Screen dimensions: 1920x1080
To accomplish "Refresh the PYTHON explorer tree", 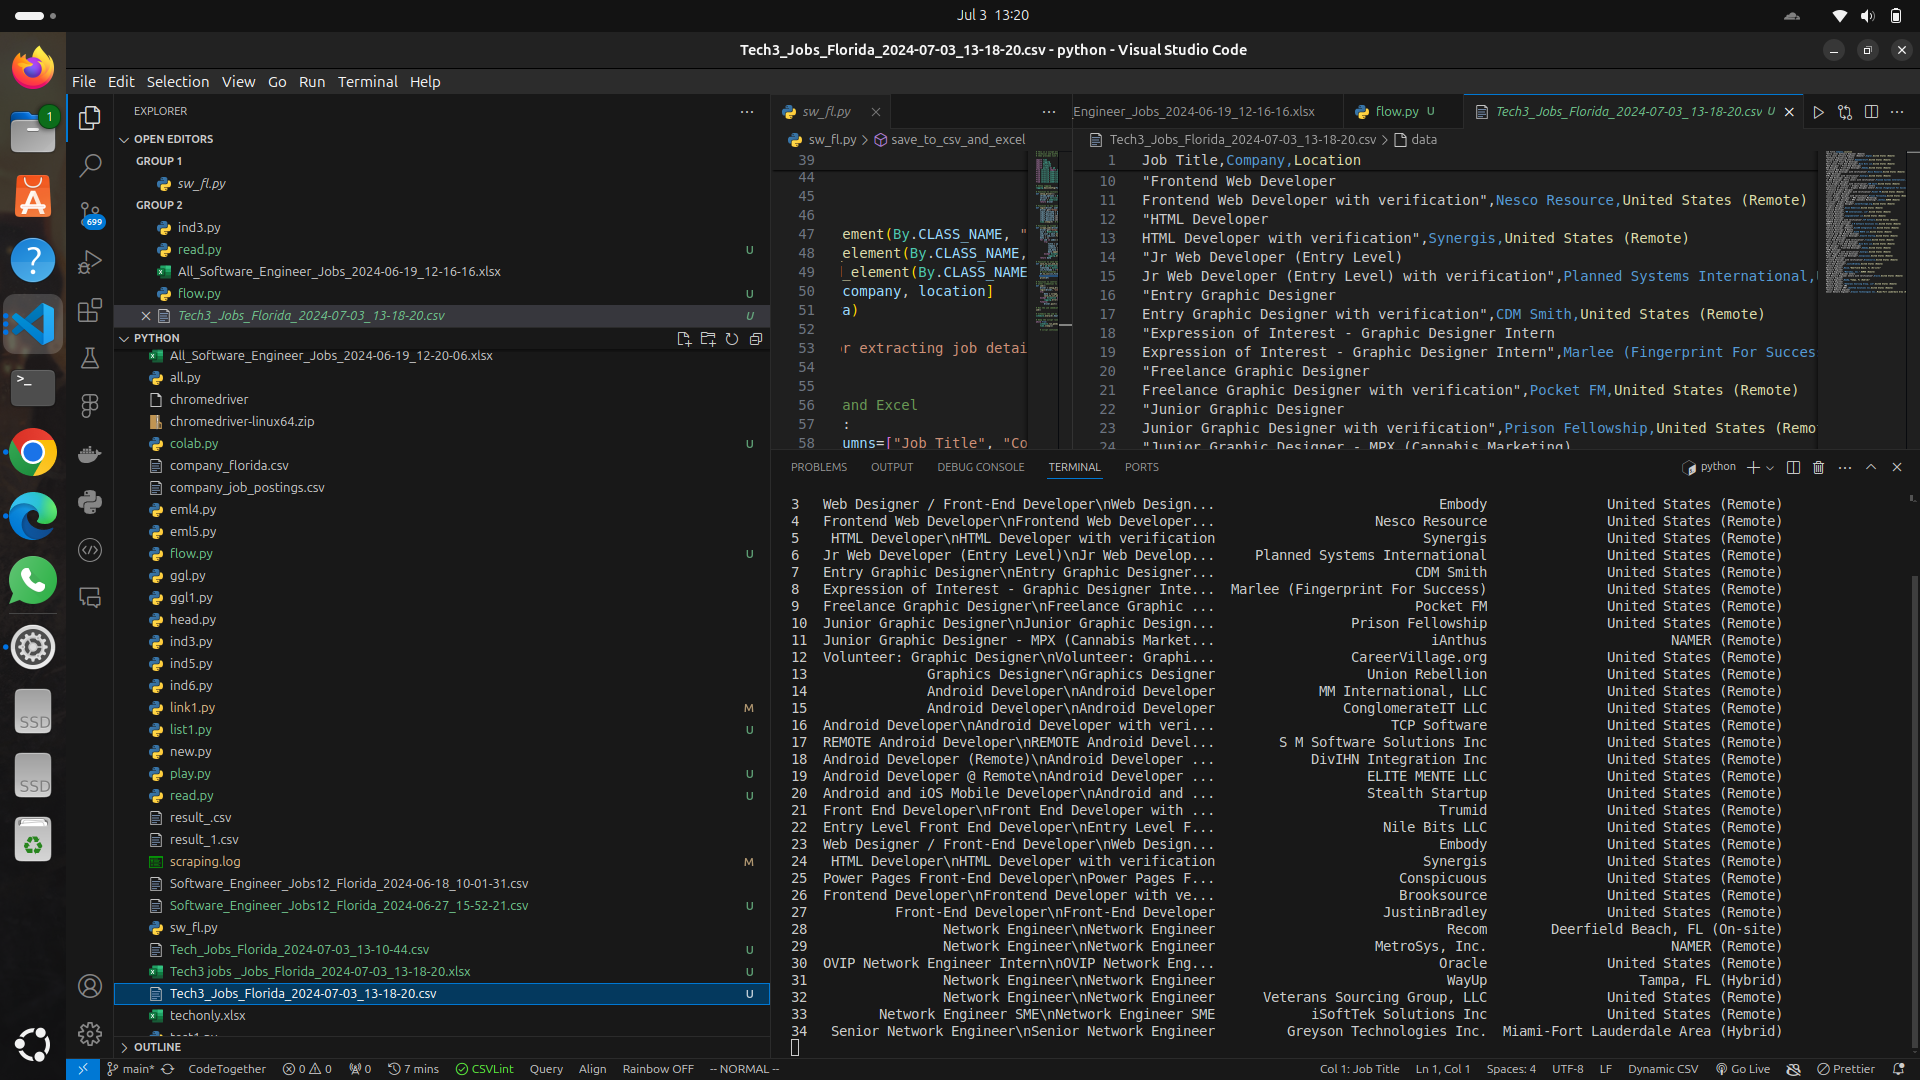I will (x=732, y=339).
